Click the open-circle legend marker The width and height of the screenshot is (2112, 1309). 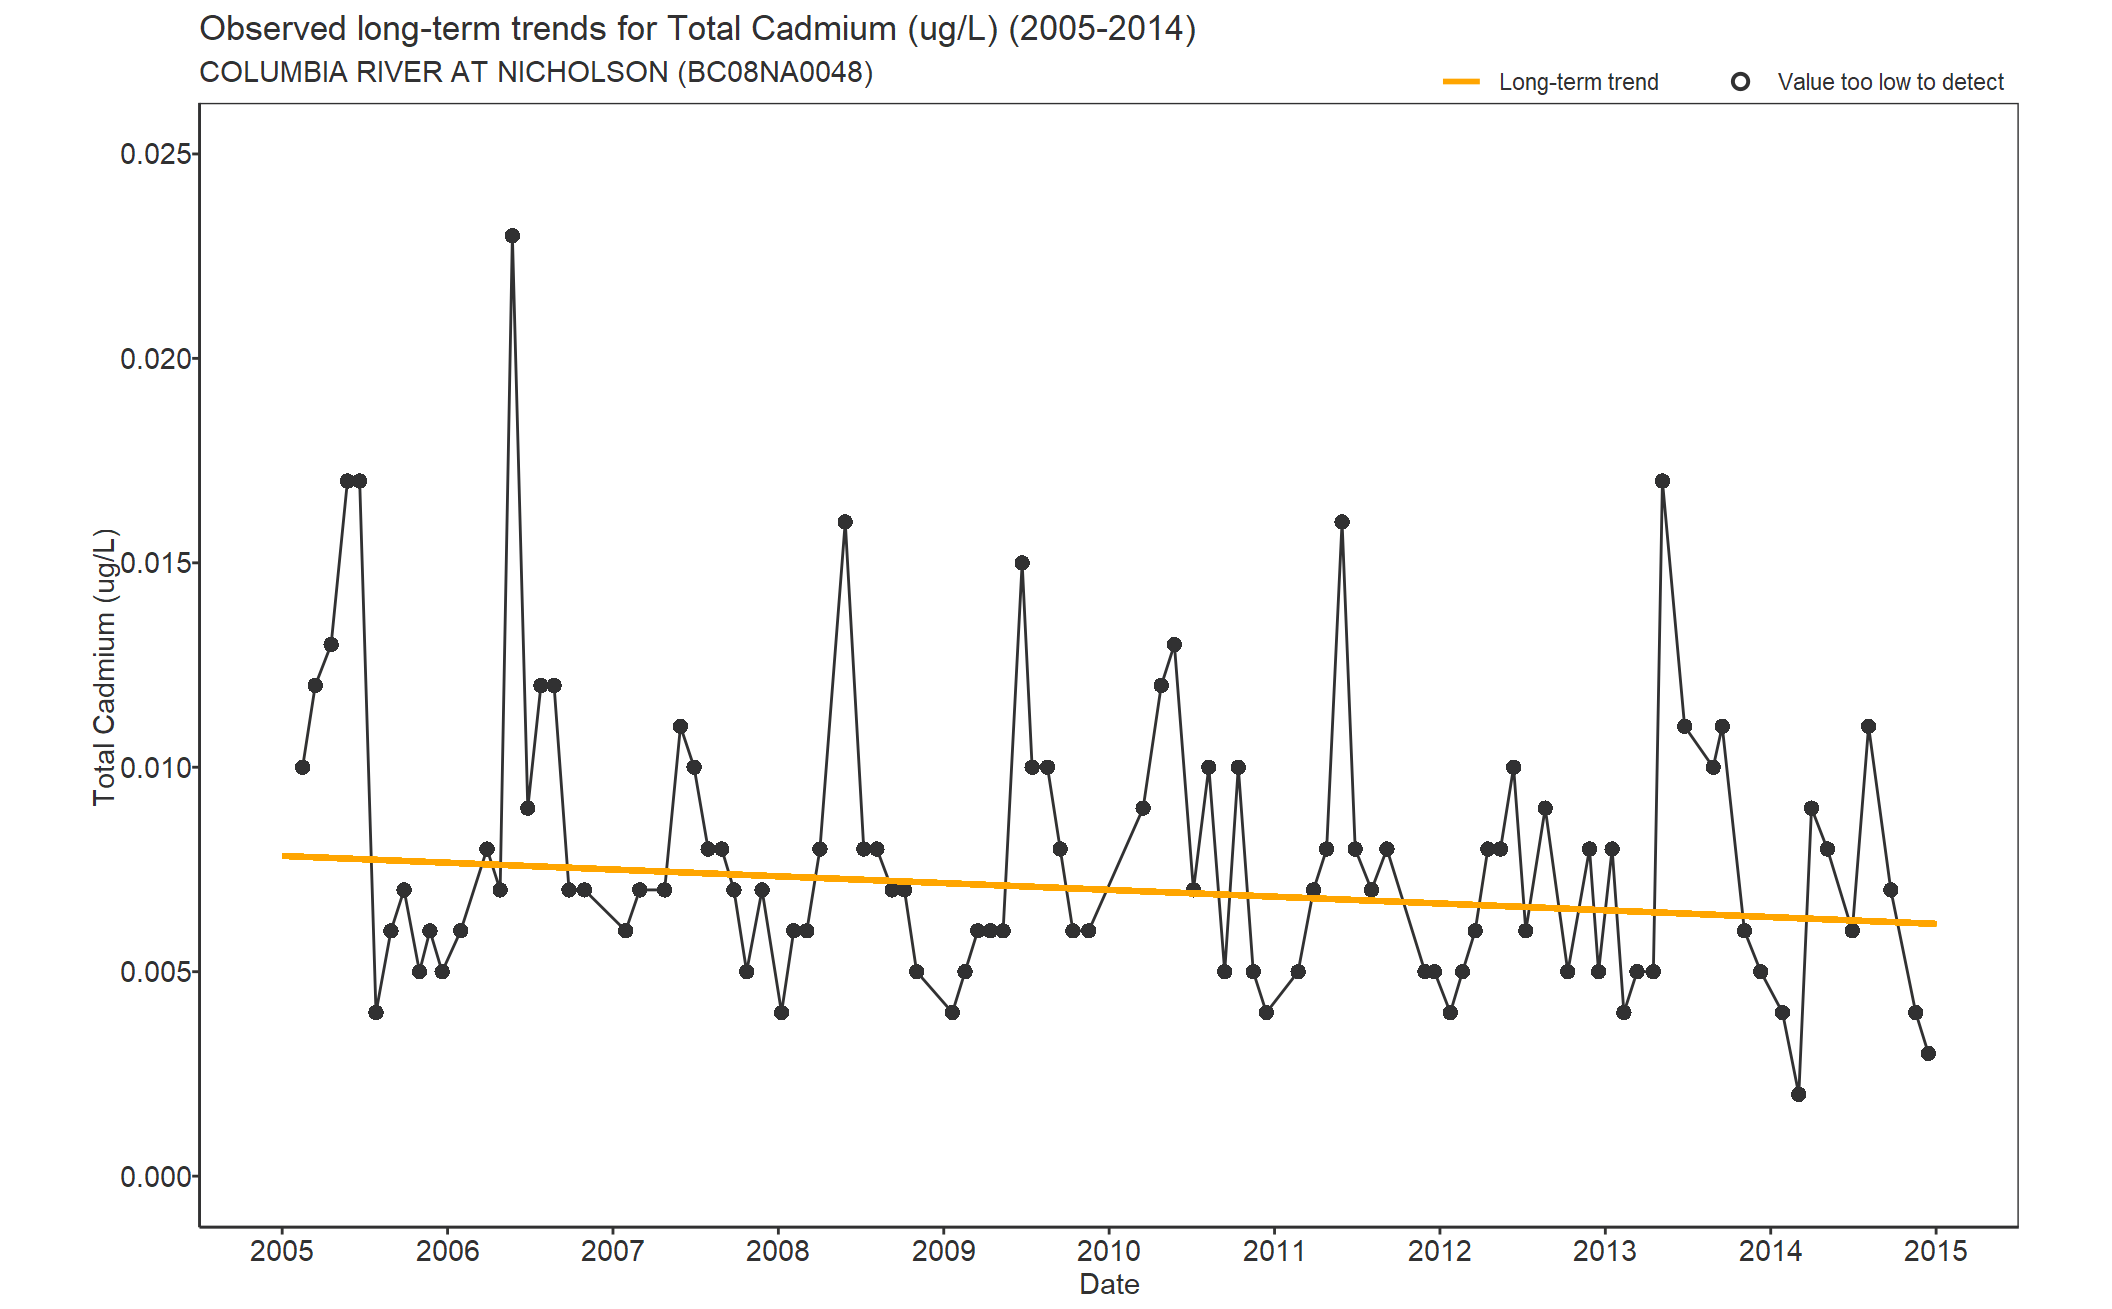pyautogui.click(x=1740, y=82)
